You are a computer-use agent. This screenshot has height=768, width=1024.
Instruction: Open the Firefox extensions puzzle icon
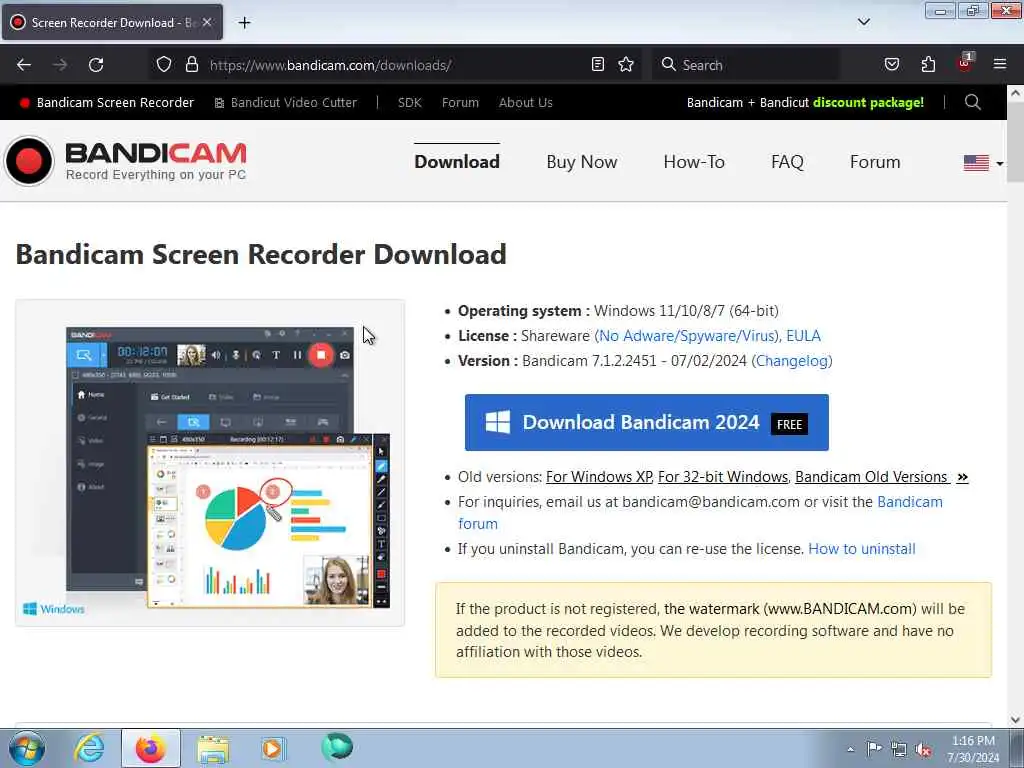point(928,64)
